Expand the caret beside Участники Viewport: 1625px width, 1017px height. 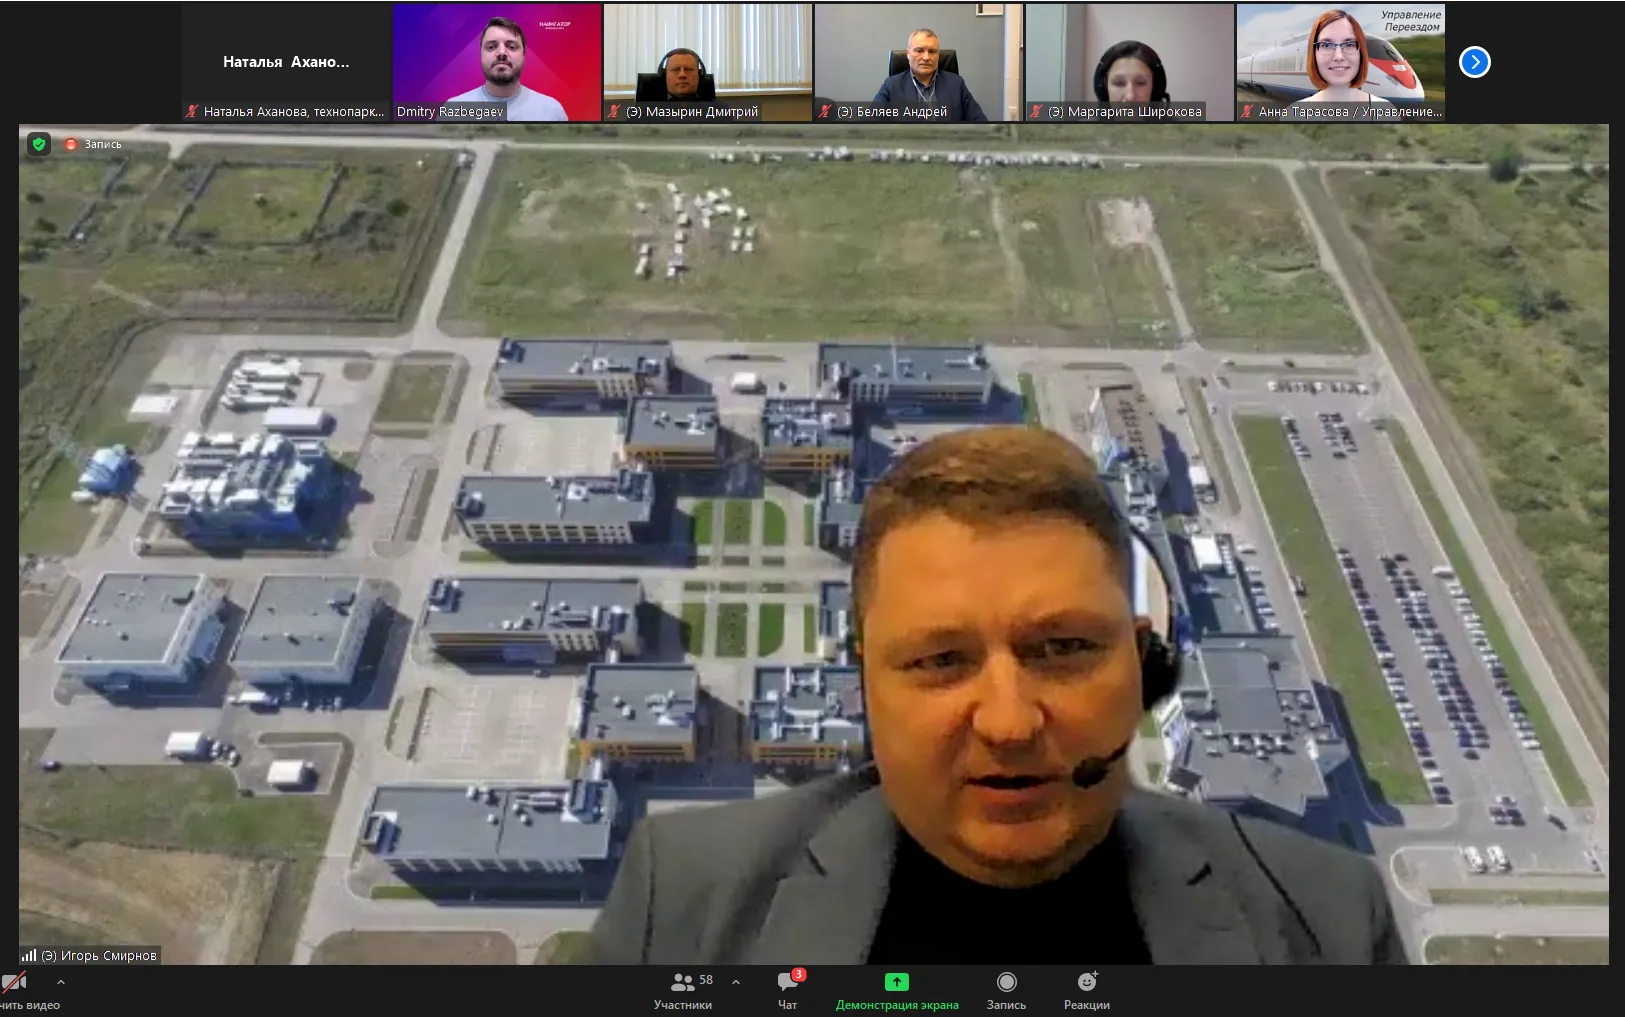[736, 982]
